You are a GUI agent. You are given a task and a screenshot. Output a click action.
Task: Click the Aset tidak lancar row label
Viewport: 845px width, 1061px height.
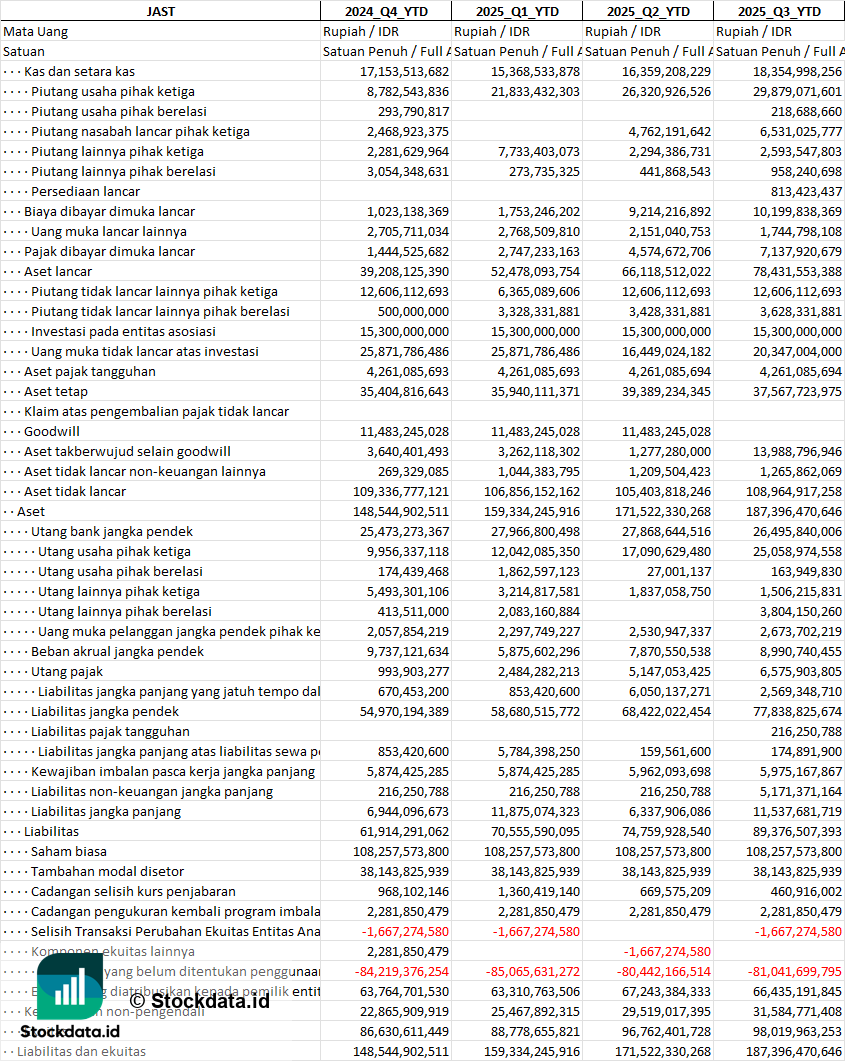click(75, 492)
